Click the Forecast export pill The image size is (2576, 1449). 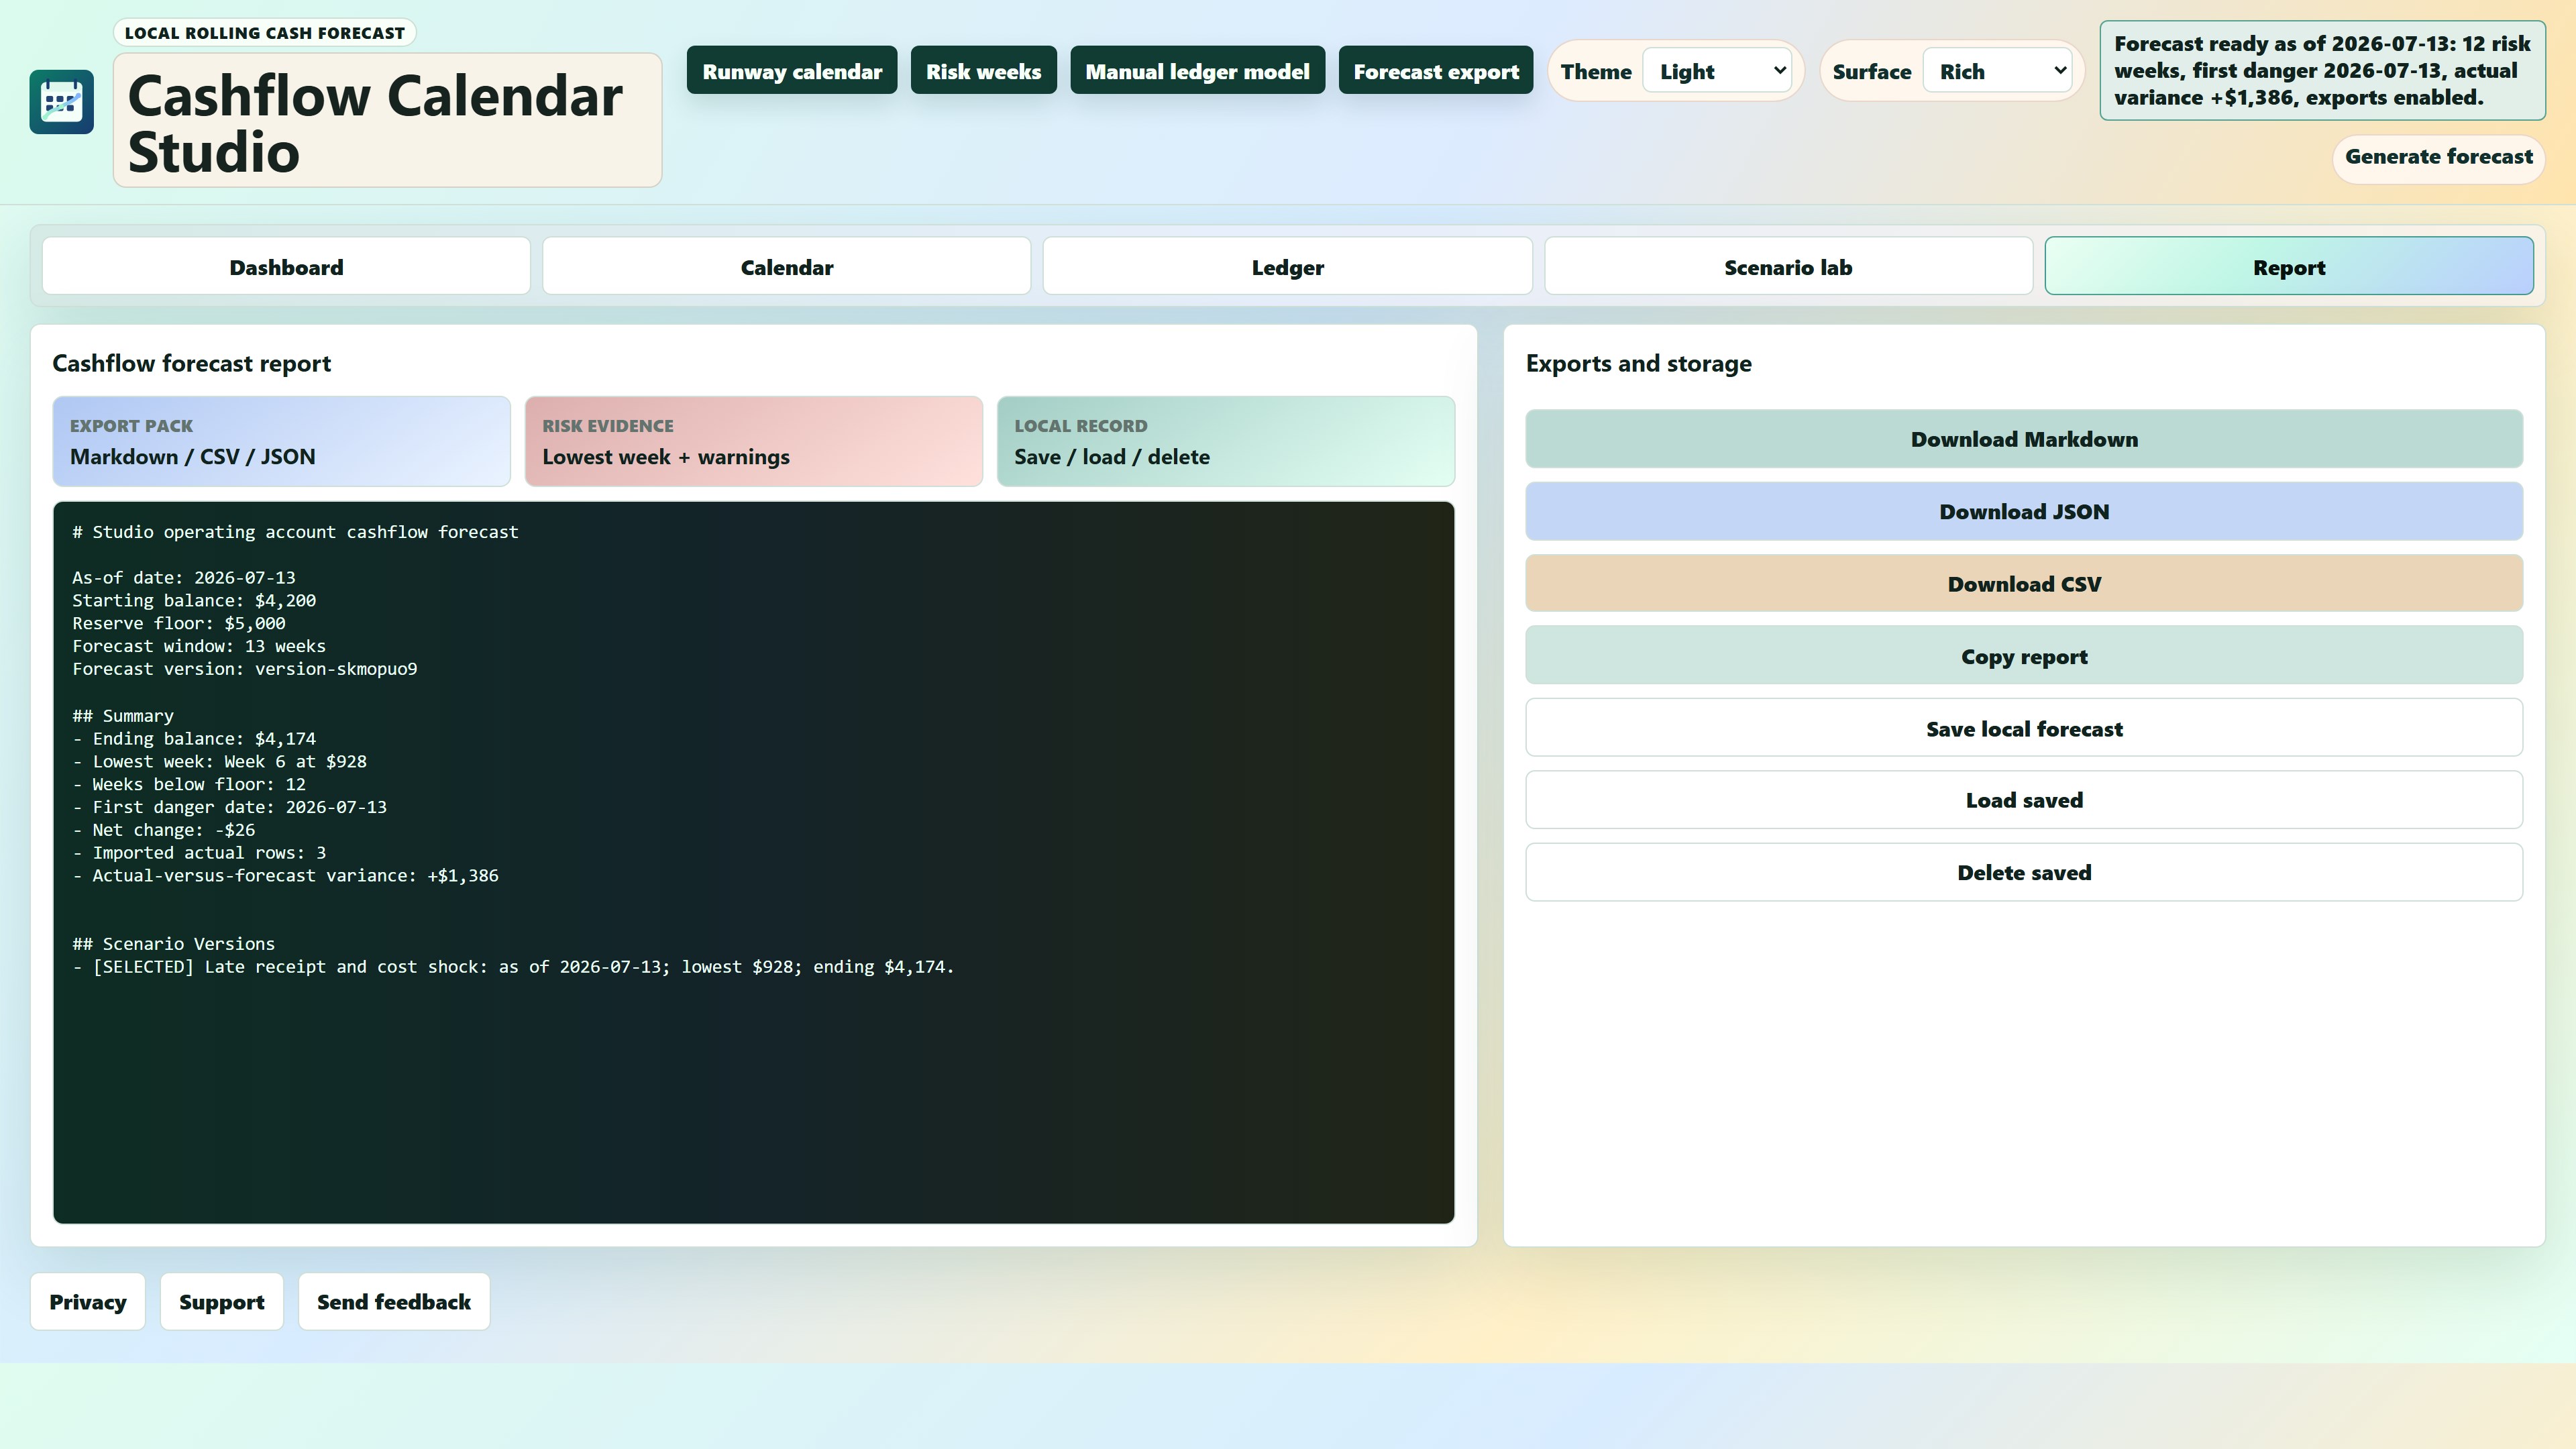pyautogui.click(x=1436, y=71)
